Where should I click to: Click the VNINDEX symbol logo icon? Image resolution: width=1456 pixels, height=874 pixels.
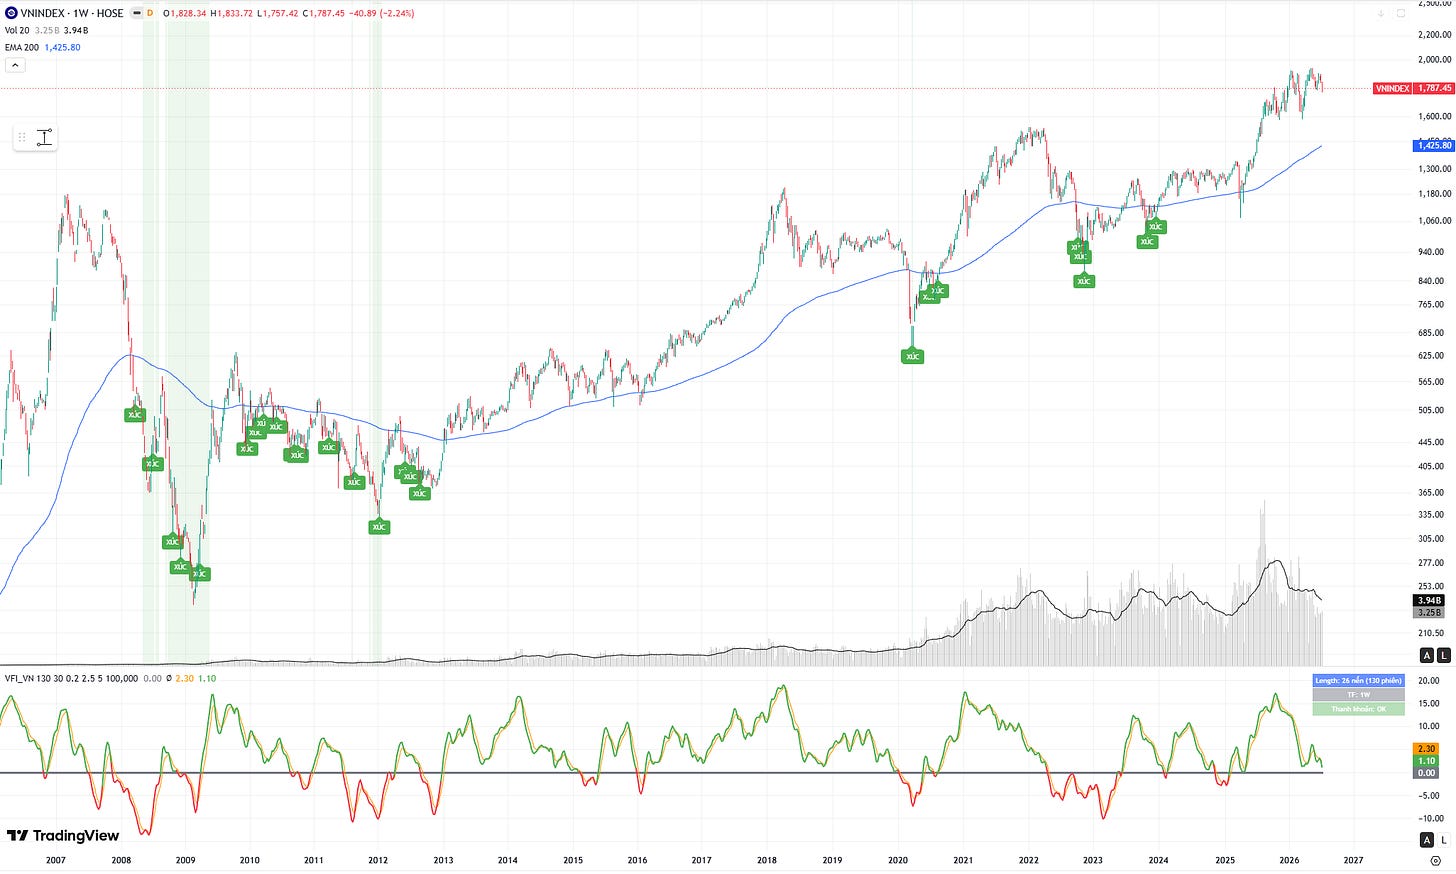[11, 13]
